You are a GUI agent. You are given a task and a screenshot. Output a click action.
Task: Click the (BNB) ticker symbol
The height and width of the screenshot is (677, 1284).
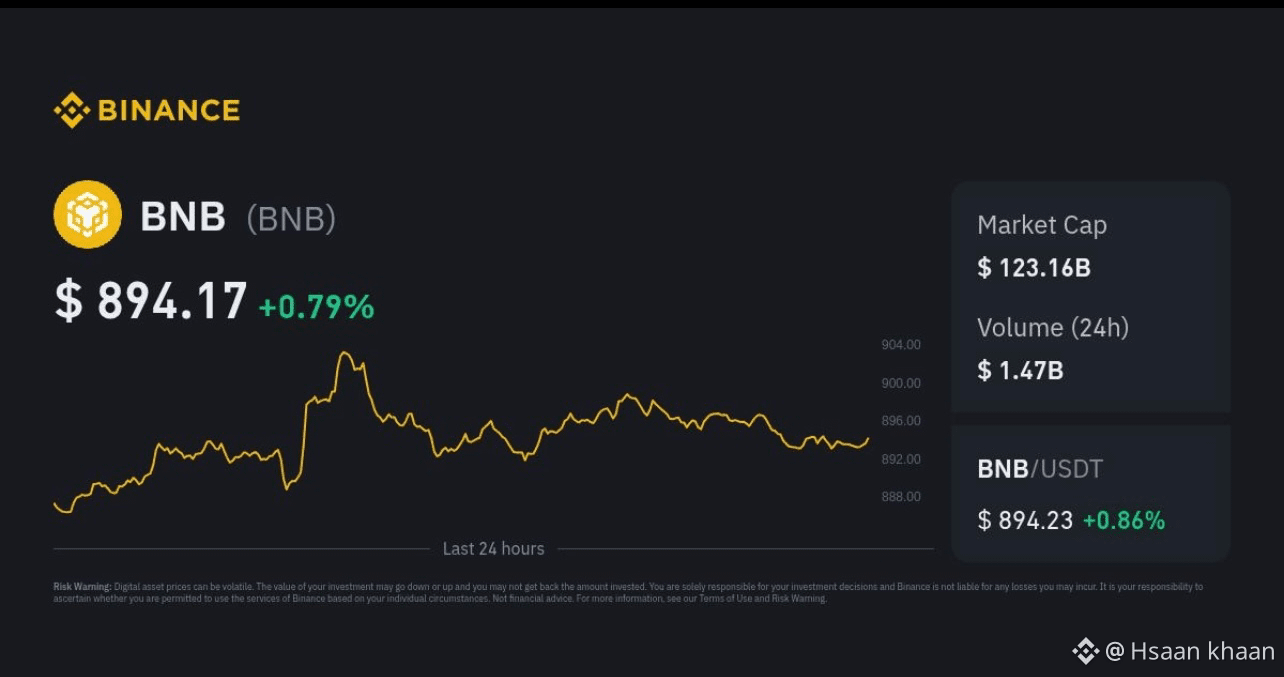click(x=291, y=218)
